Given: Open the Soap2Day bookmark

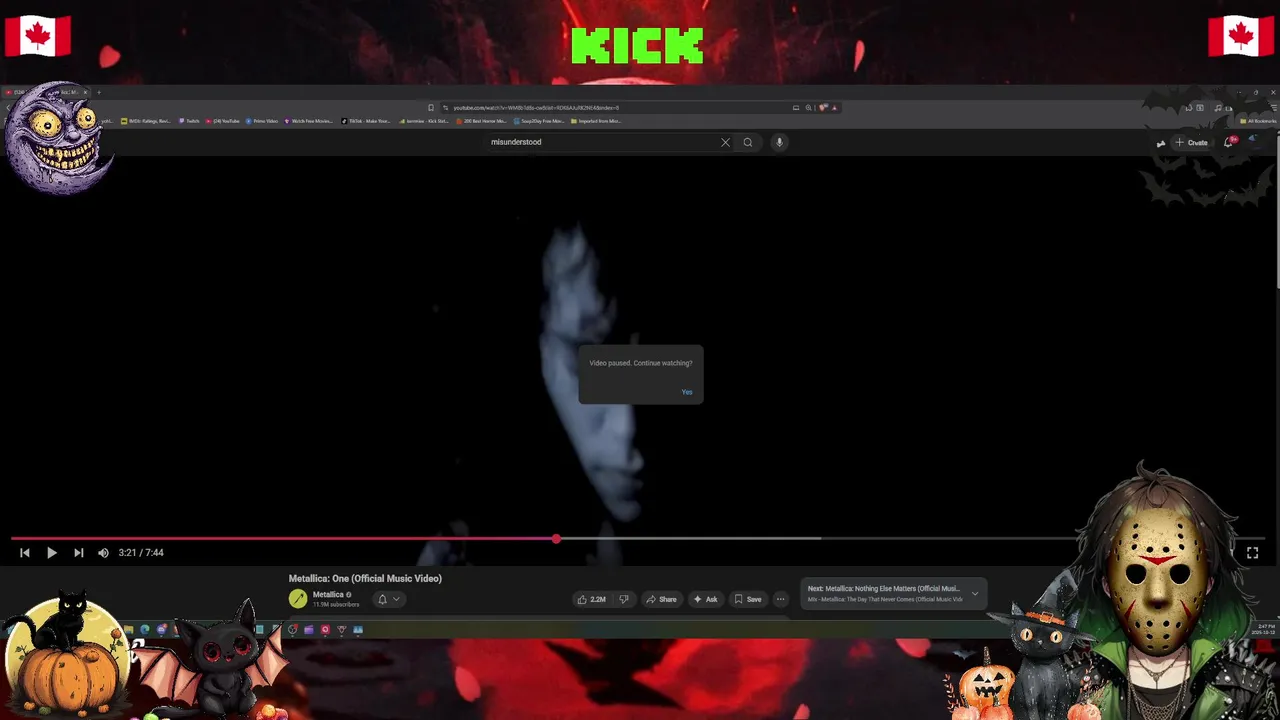Looking at the screenshot, I should [541, 121].
